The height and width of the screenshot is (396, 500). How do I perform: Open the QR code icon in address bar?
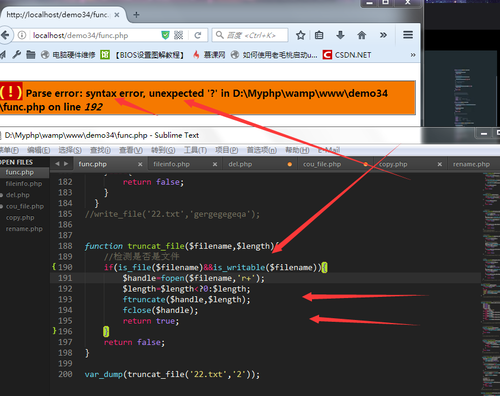point(179,35)
